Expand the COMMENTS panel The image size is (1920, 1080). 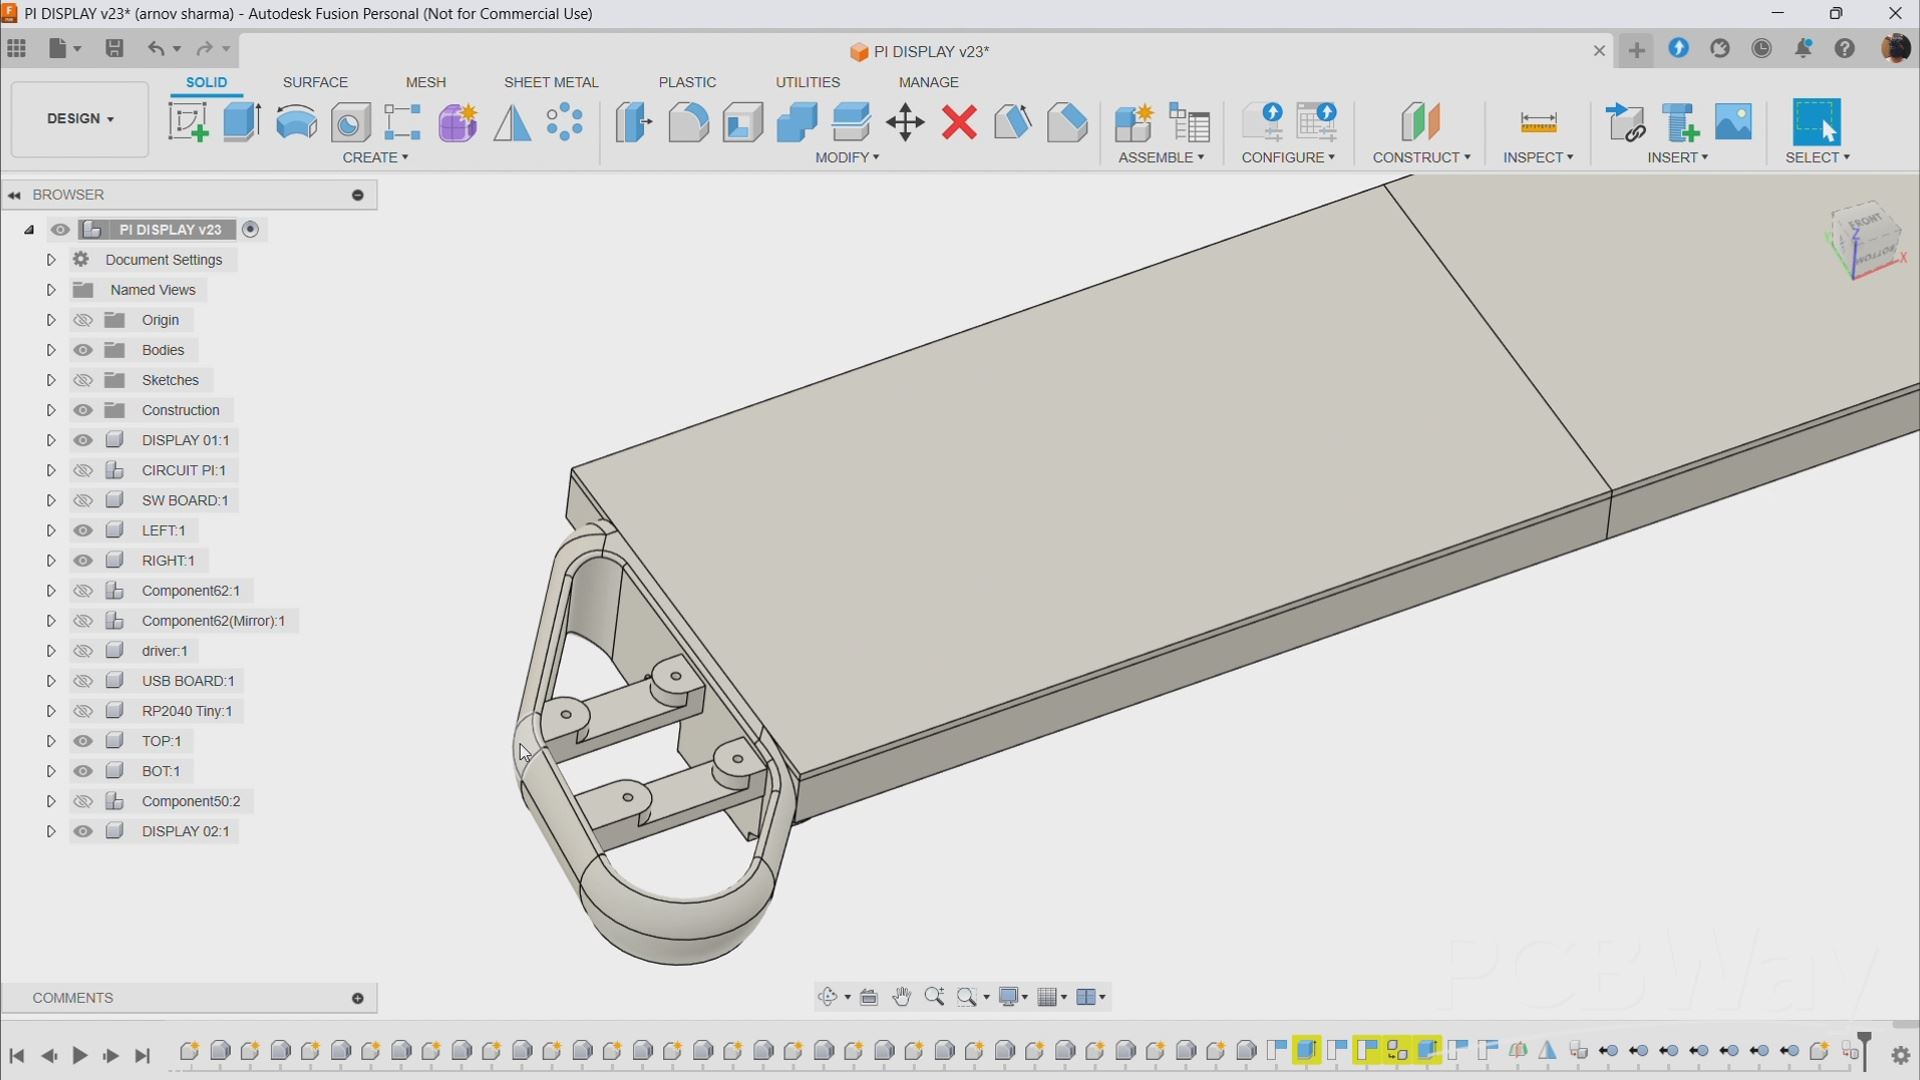358,998
